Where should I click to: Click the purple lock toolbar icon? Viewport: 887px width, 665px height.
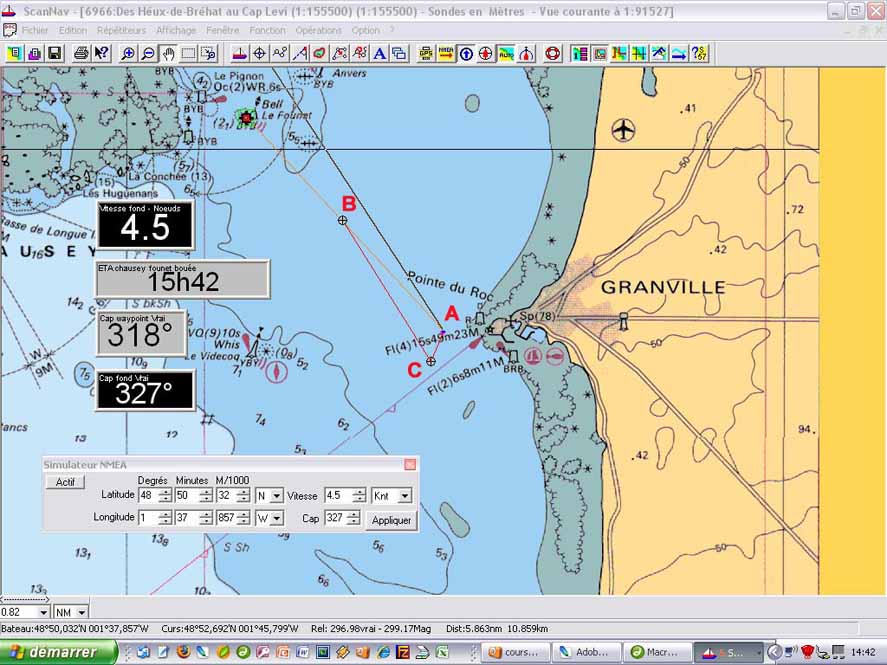[35, 54]
